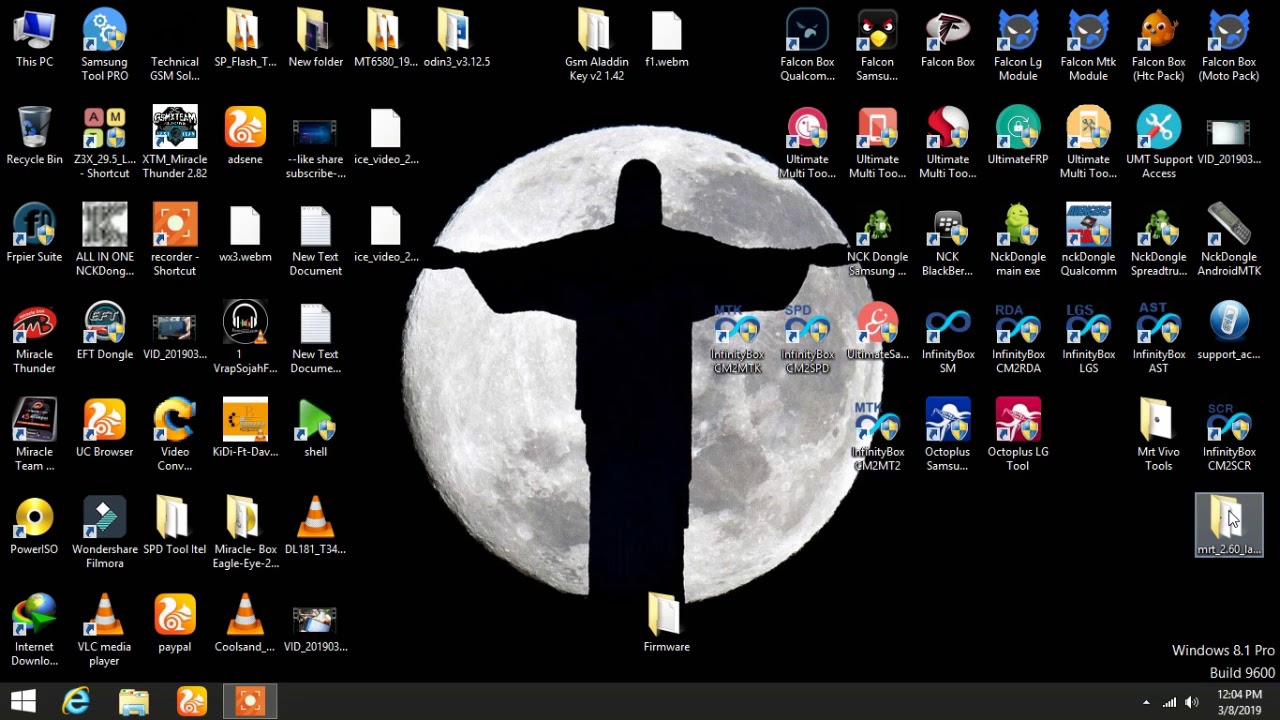Select the Gsm Aladdin Key v2 1.42 folder
The width and height of the screenshot is (1280, 720).
tap(596, 46)
